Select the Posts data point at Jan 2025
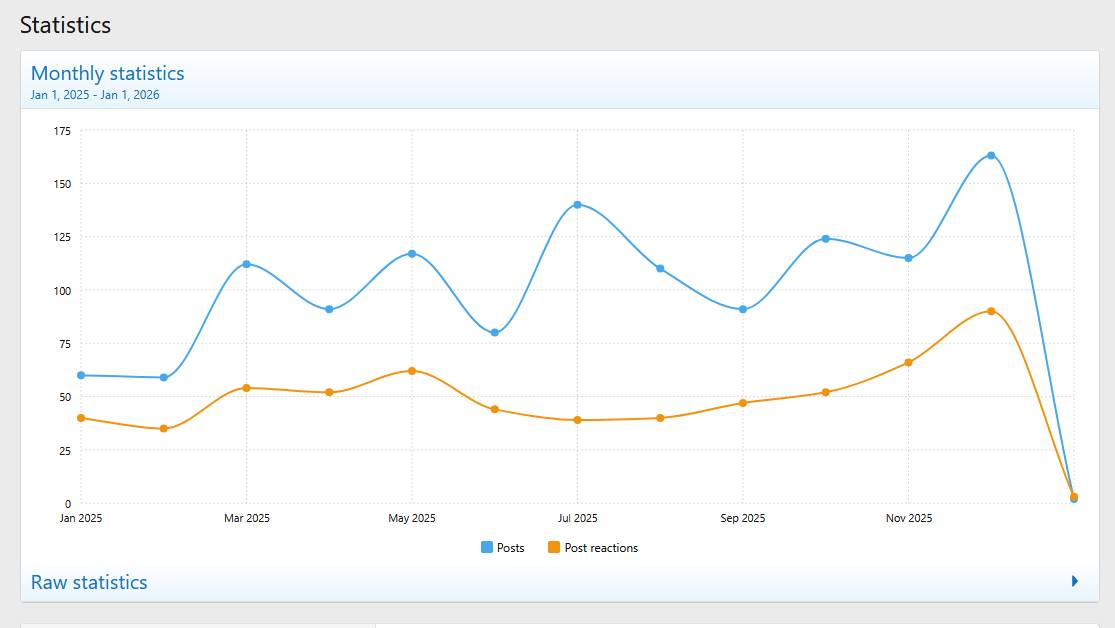This screenshot has width=1115, height=628. pyautogui.click(x=81, y=375)
